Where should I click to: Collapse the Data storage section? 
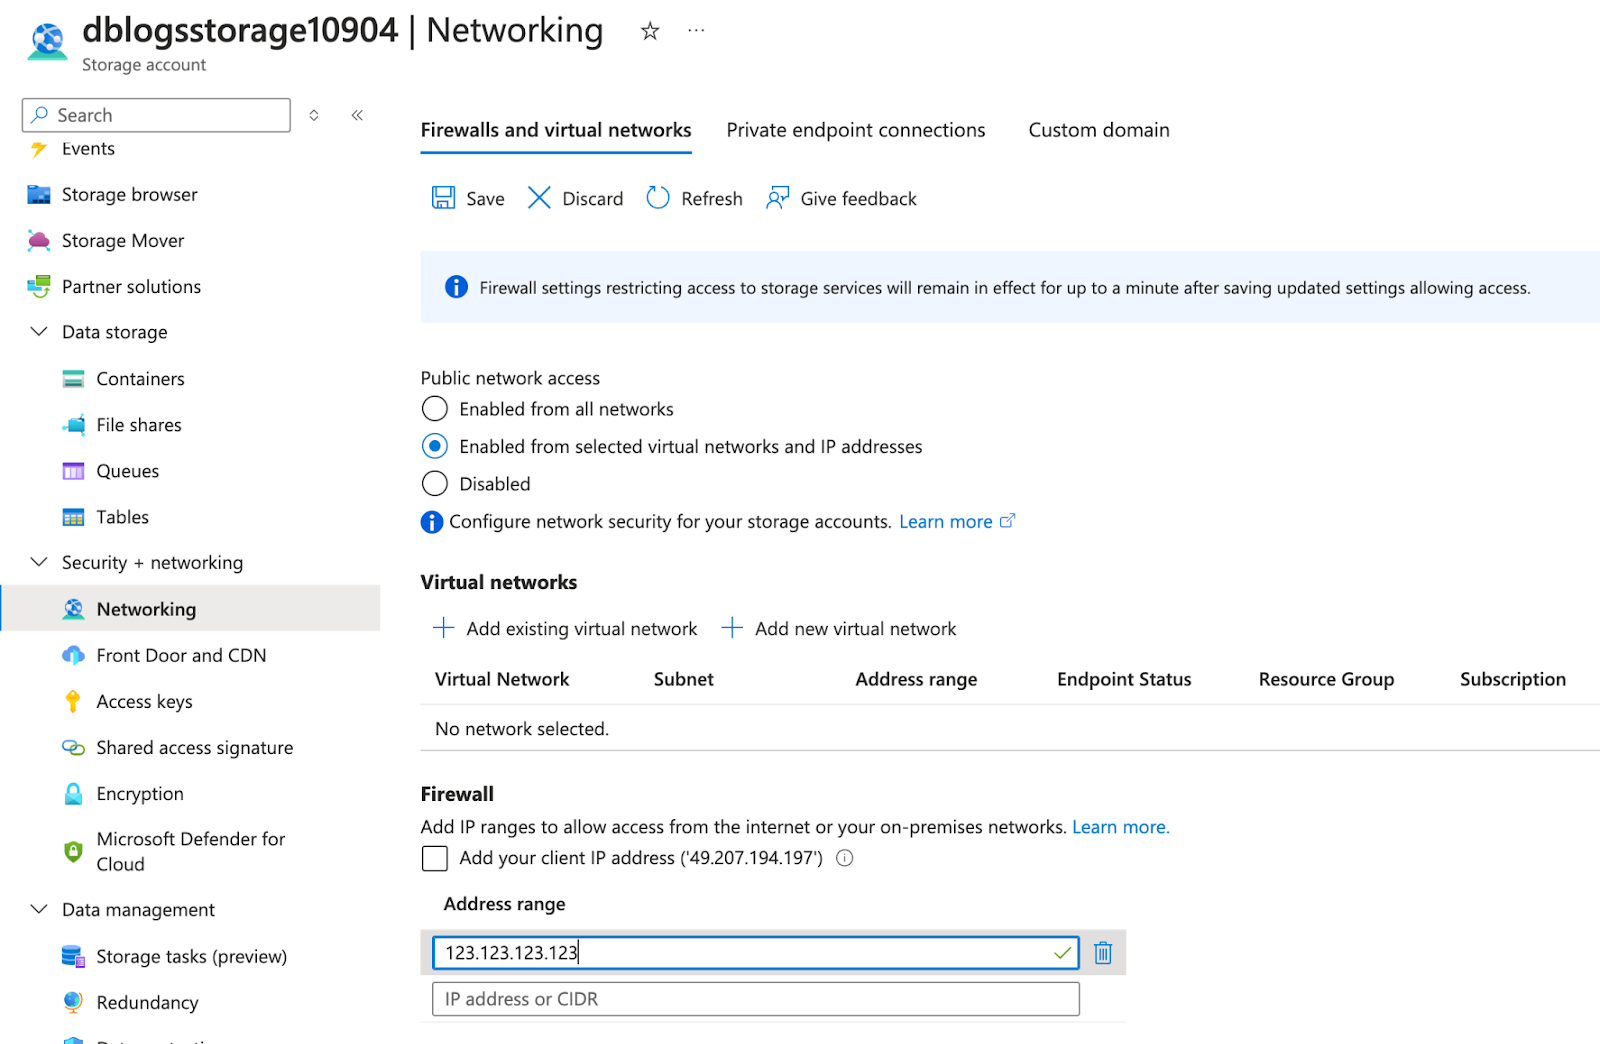[39, 332]
